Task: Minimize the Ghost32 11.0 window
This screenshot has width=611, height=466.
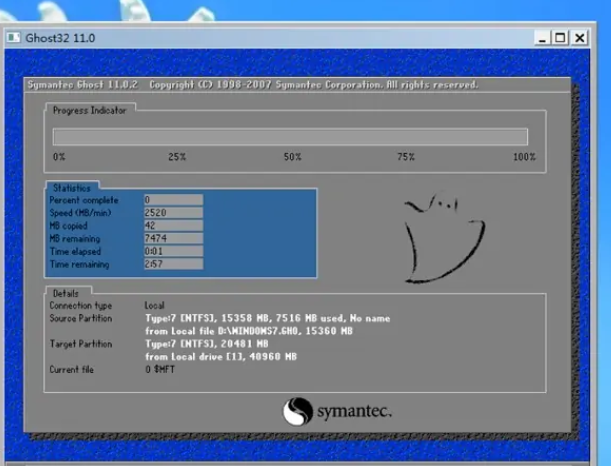Action: point(542,38)
